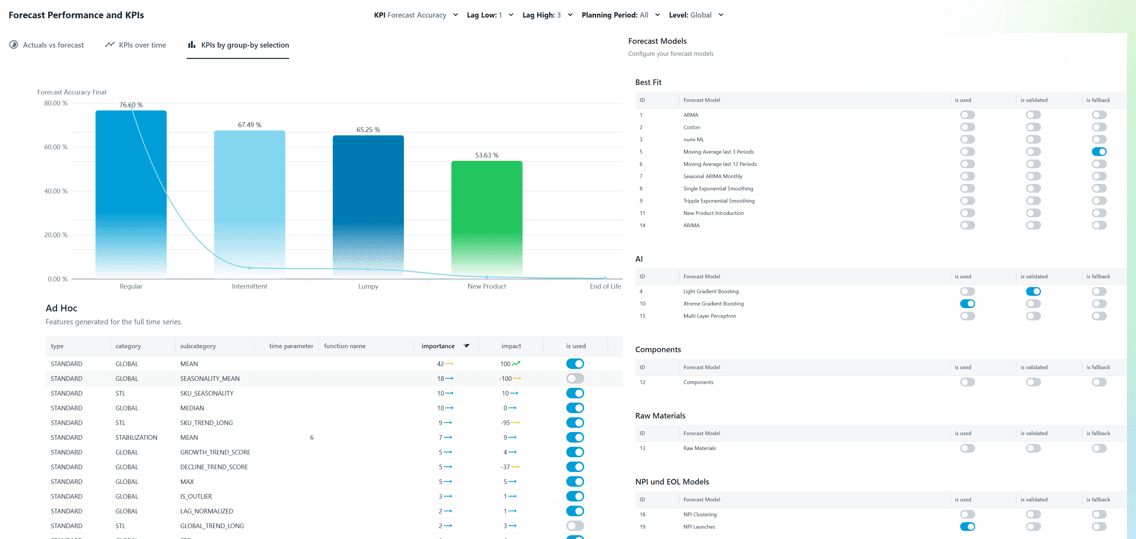Screen dimensions: 1136x539
Task: Click the sort arrow in importance column header
Action: click(466, 346)
